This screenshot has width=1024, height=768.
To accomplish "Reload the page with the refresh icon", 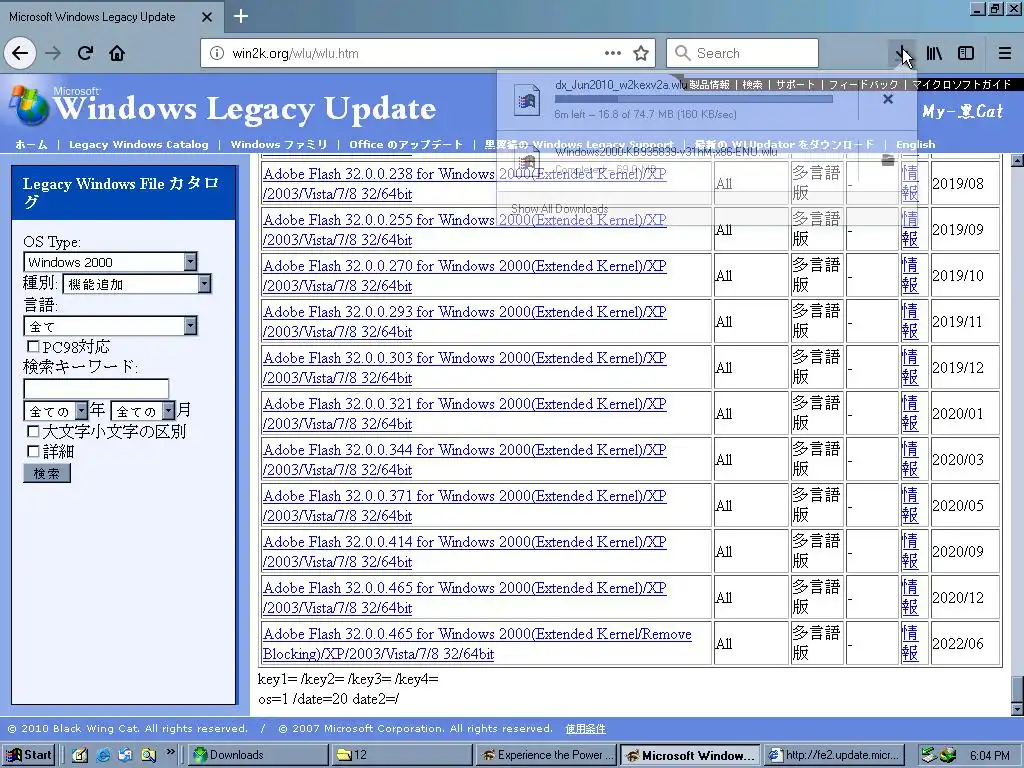I will pos(86,54).
